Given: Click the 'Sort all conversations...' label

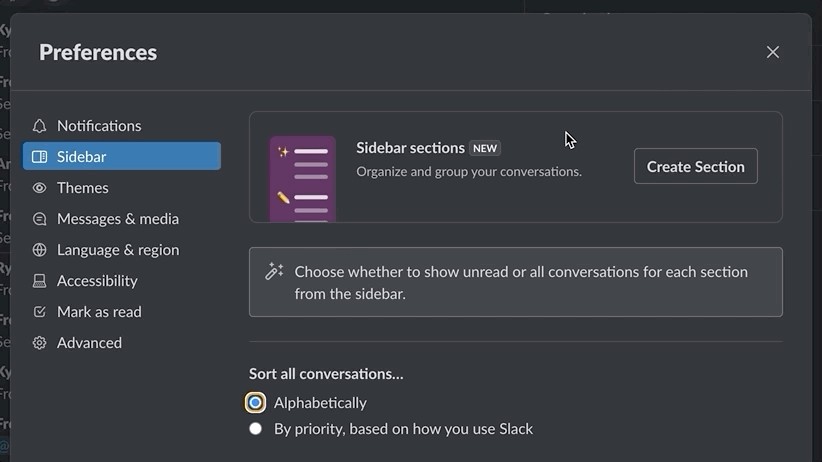Looking at the screenshot, I should [x=326, y=374].
